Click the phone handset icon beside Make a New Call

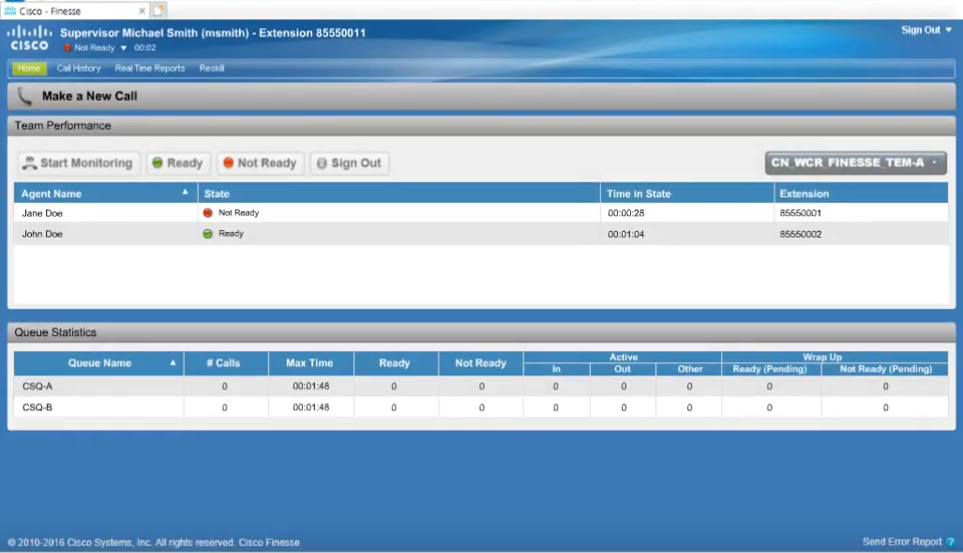(25, 96)
